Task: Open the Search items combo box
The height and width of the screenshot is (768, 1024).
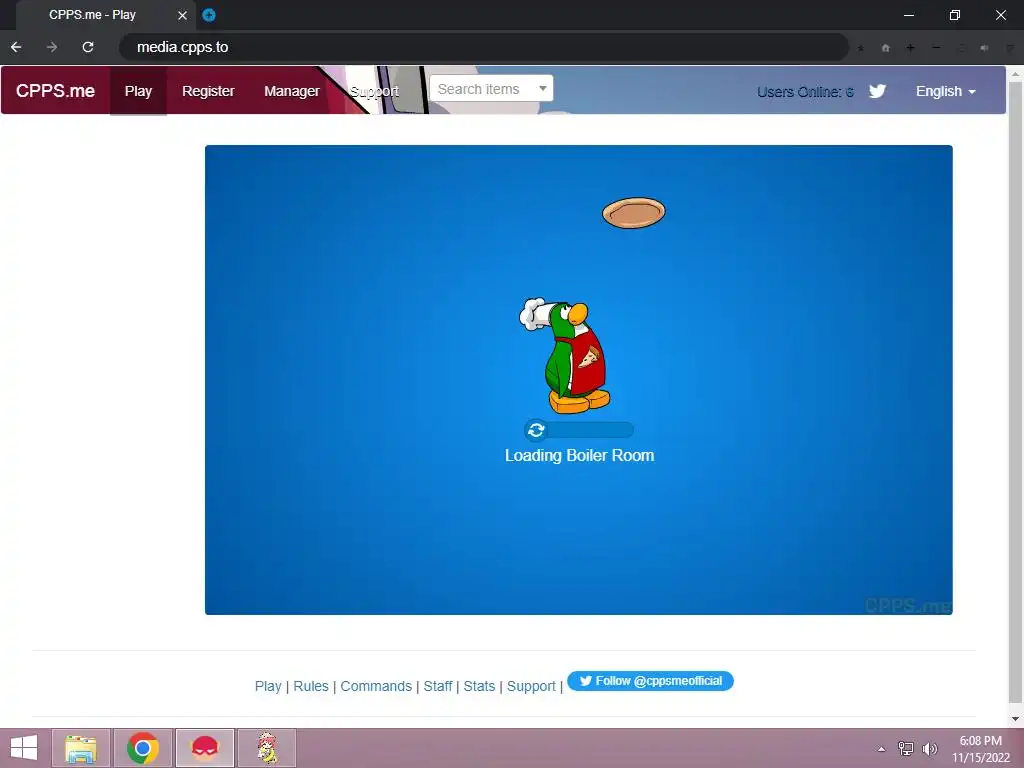Action: click(x=491, y=88)
